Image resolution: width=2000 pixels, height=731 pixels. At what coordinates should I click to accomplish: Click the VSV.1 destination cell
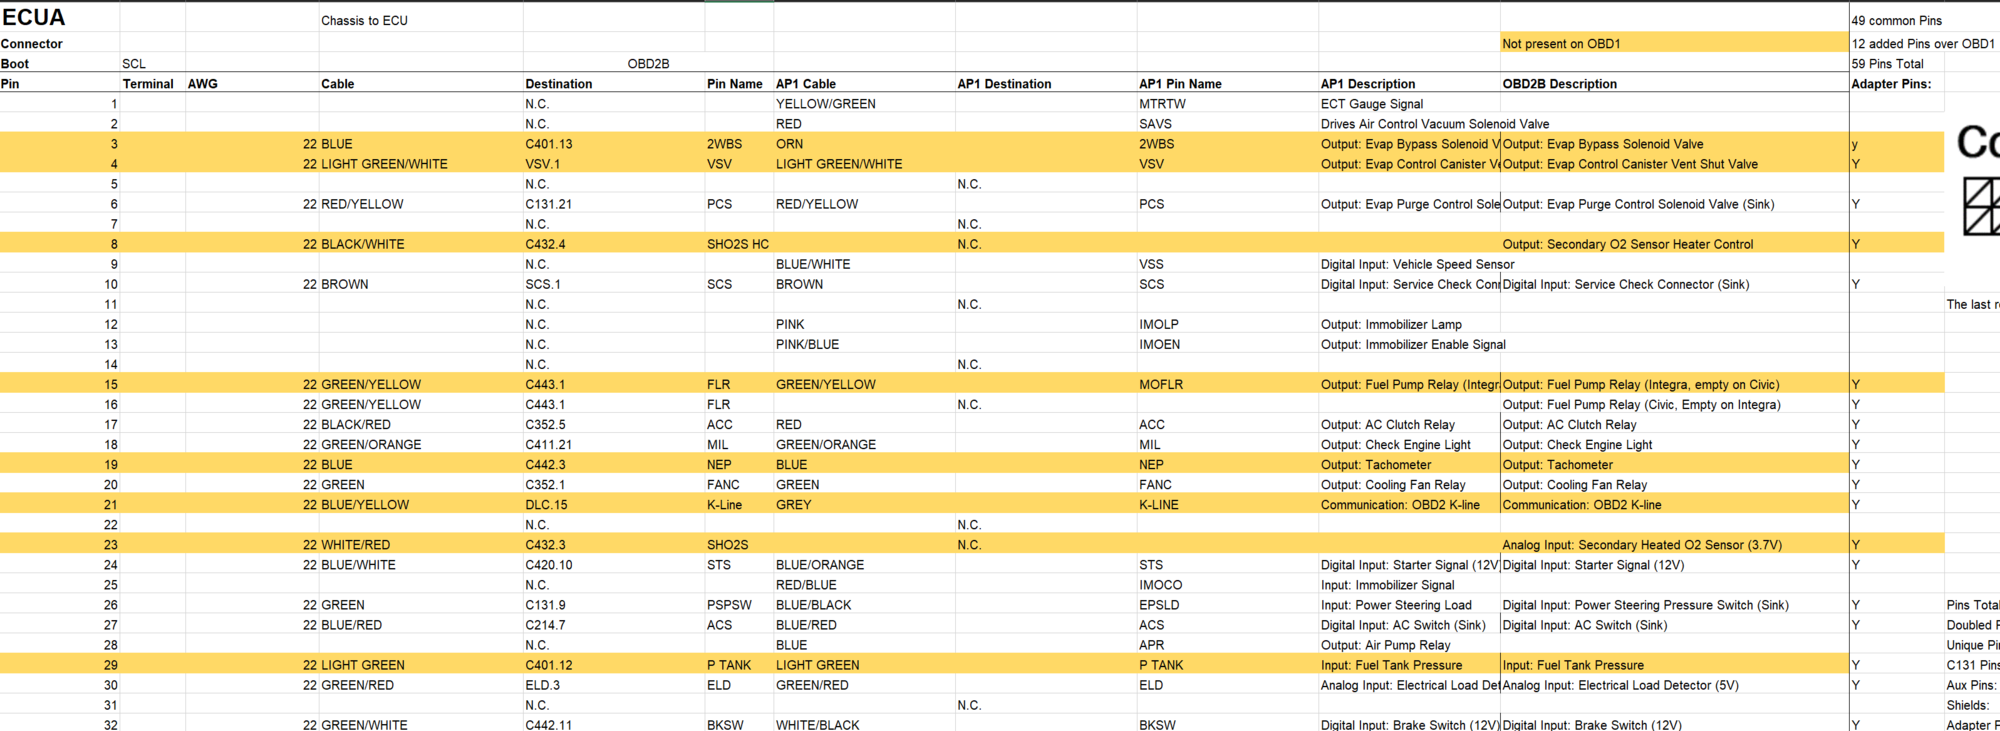pyautogui.click(x=543, y=164)
